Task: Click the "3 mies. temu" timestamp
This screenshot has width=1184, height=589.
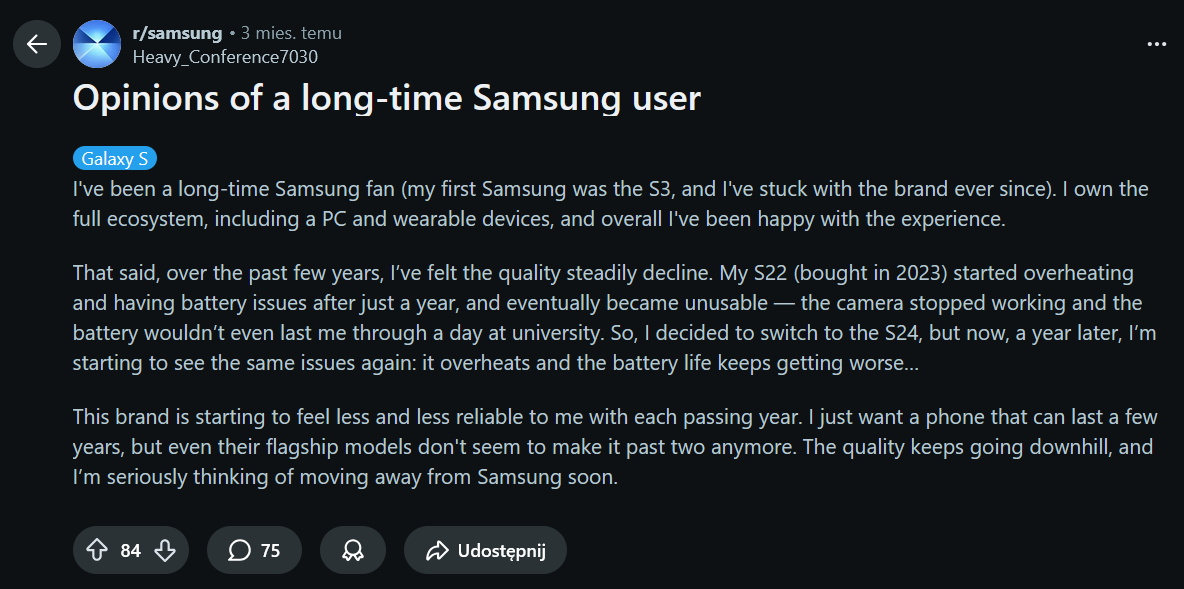Action: 291,33
